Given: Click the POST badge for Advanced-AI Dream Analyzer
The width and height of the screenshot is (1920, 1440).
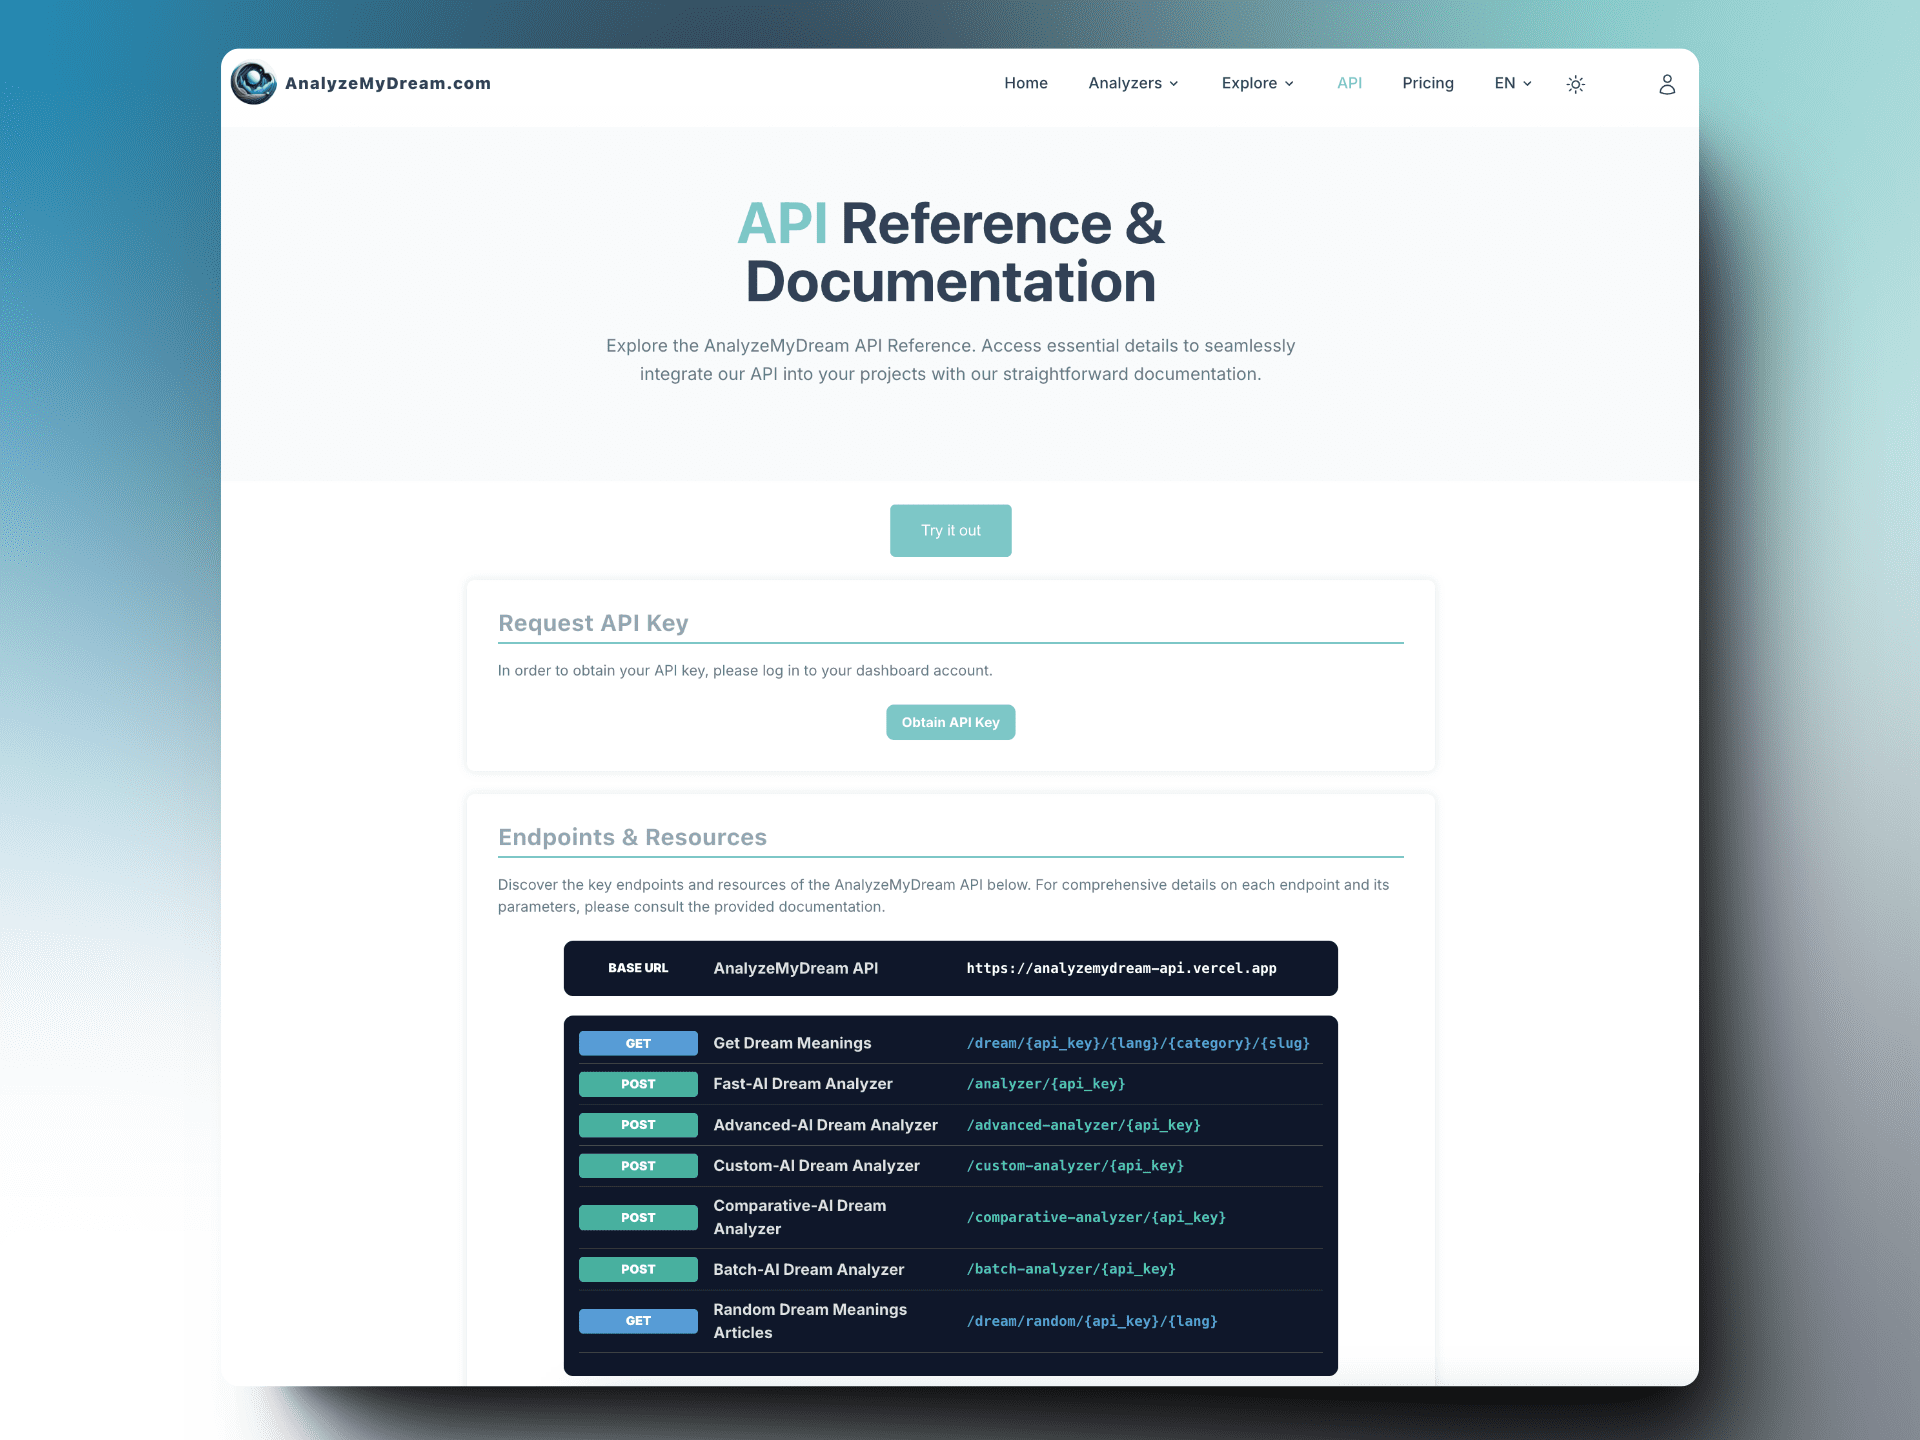Looking at the screenshot, I should (x=638, y=1125).
